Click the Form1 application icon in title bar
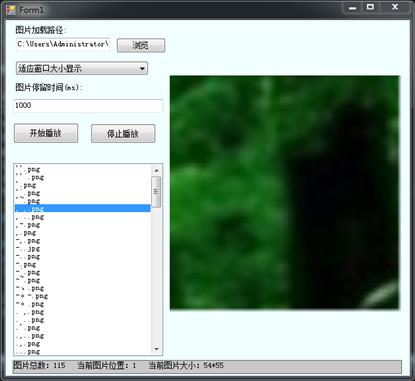This screenshot has width=415, height=381. (x=10, y=10)
